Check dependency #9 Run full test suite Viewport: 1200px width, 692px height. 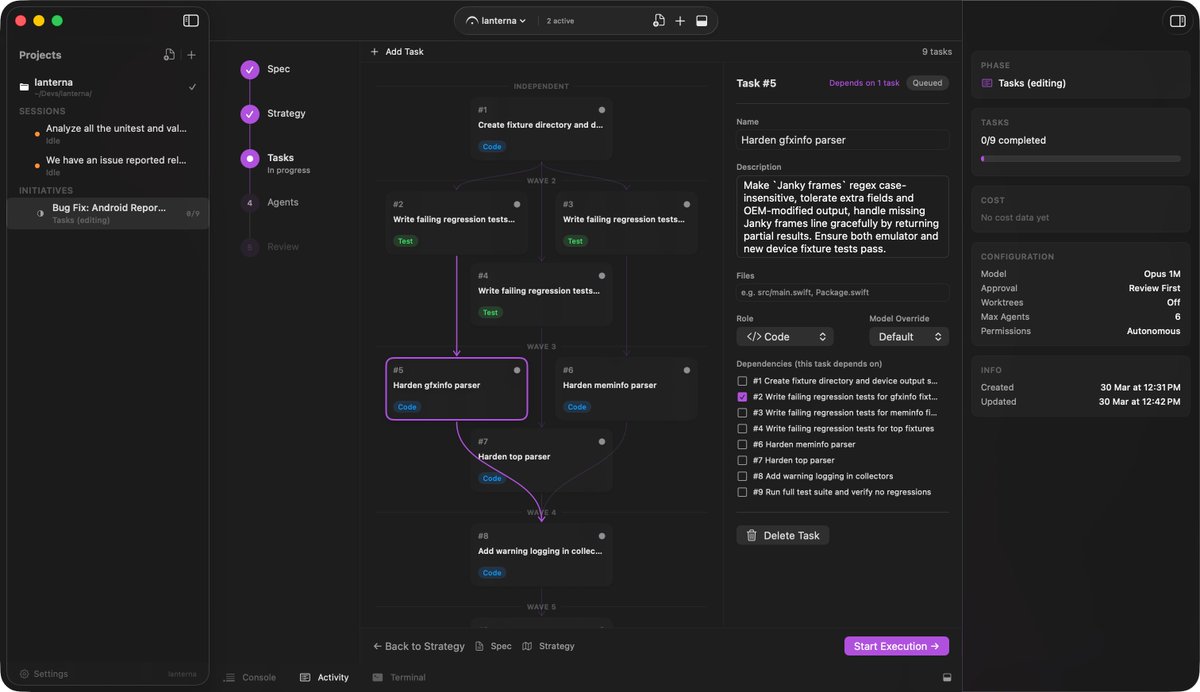[x=742, y=492]
